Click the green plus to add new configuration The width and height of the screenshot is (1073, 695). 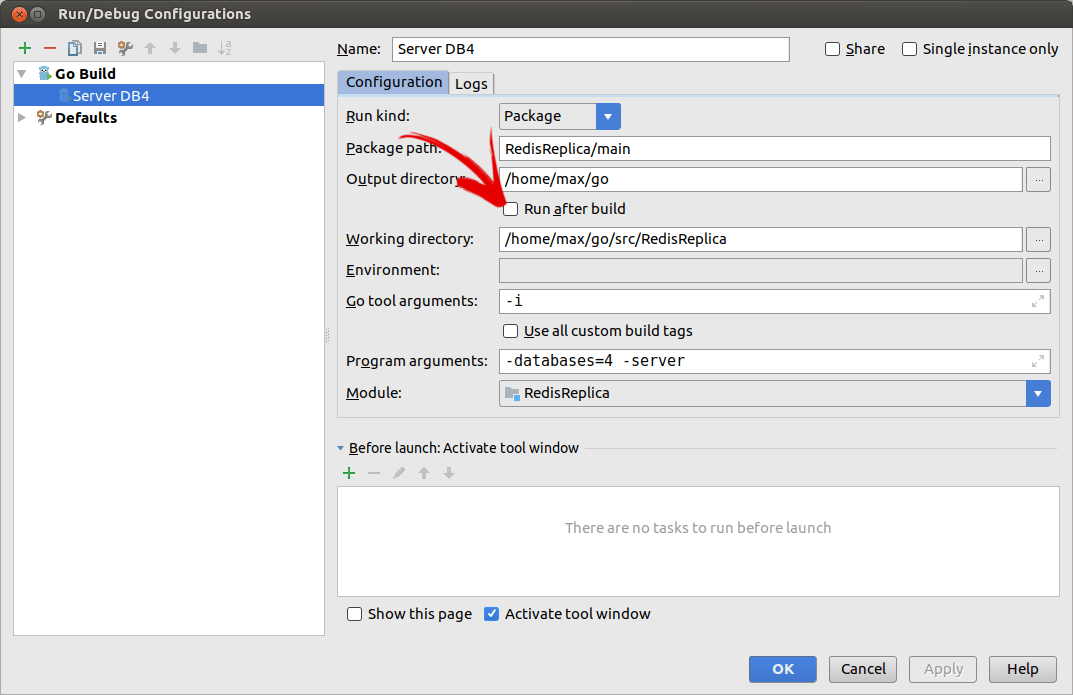(25, 48)
